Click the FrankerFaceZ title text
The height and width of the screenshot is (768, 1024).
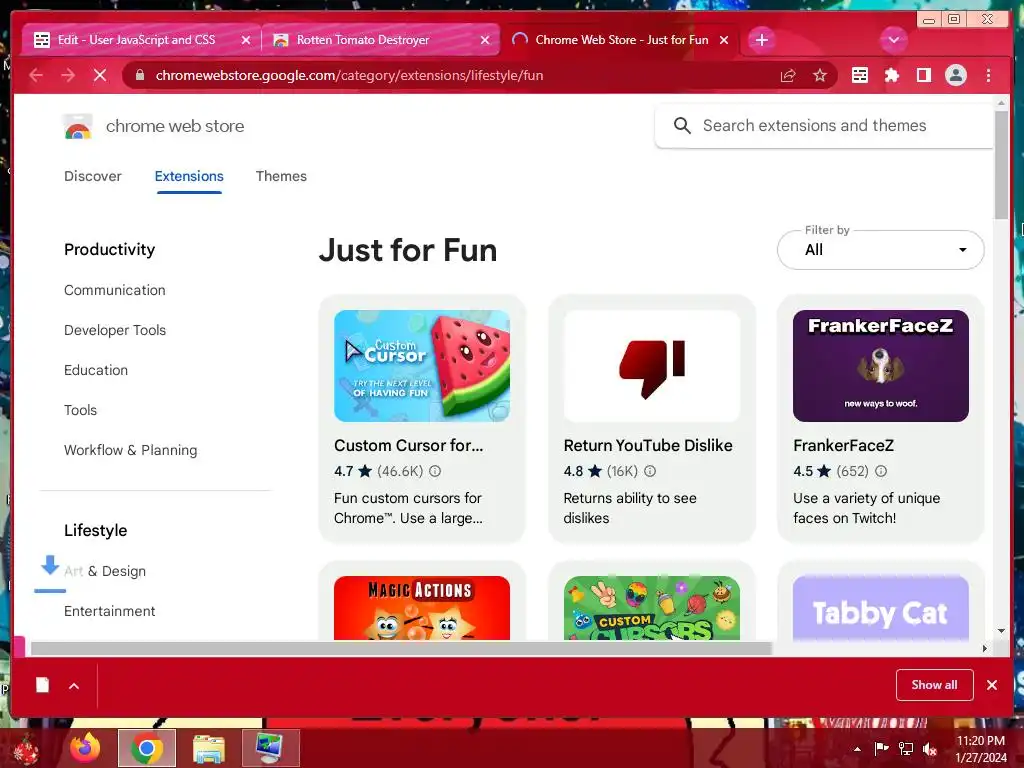(x=843, y=445)
